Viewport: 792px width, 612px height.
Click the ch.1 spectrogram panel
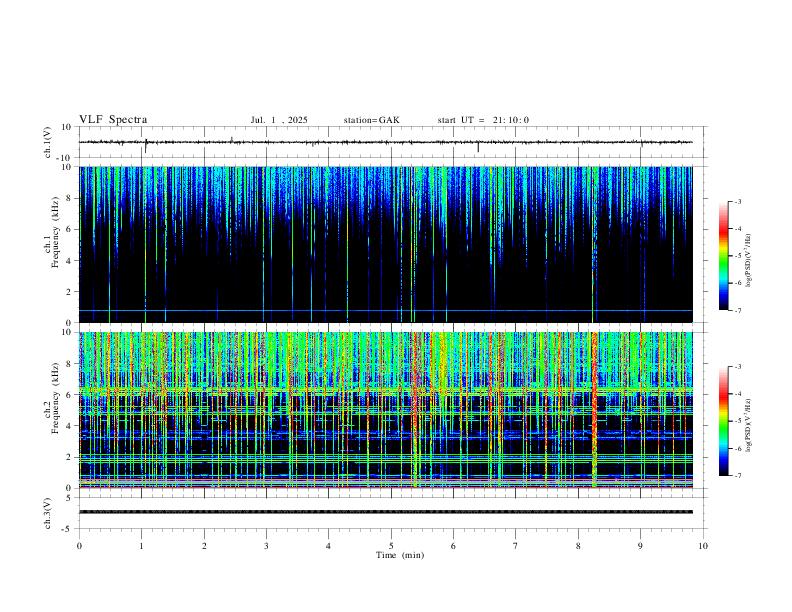[385, 244]
